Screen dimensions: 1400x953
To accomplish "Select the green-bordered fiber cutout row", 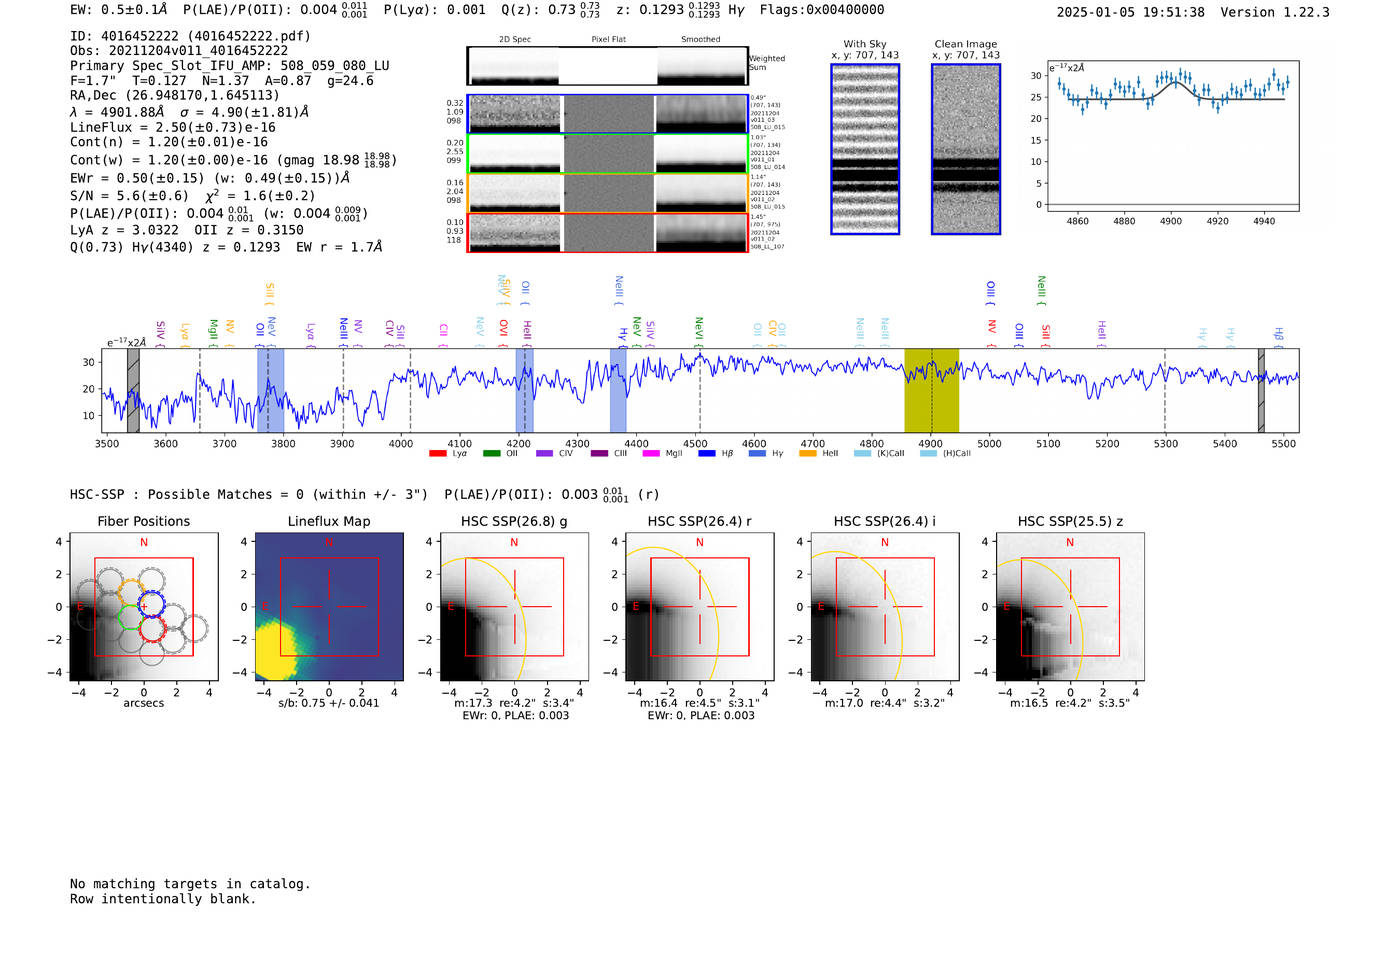I will [607, 154].
